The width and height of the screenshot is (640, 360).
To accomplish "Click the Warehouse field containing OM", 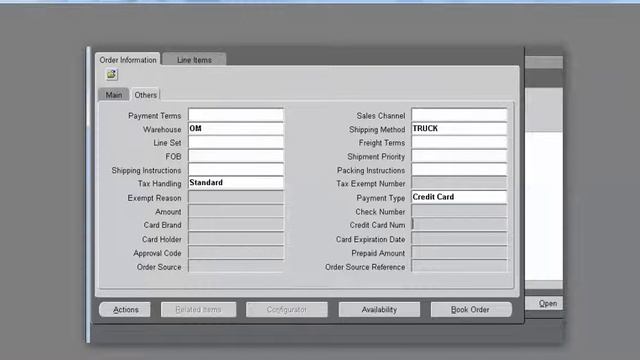I will pyautogui.click(x=236, y=129).
